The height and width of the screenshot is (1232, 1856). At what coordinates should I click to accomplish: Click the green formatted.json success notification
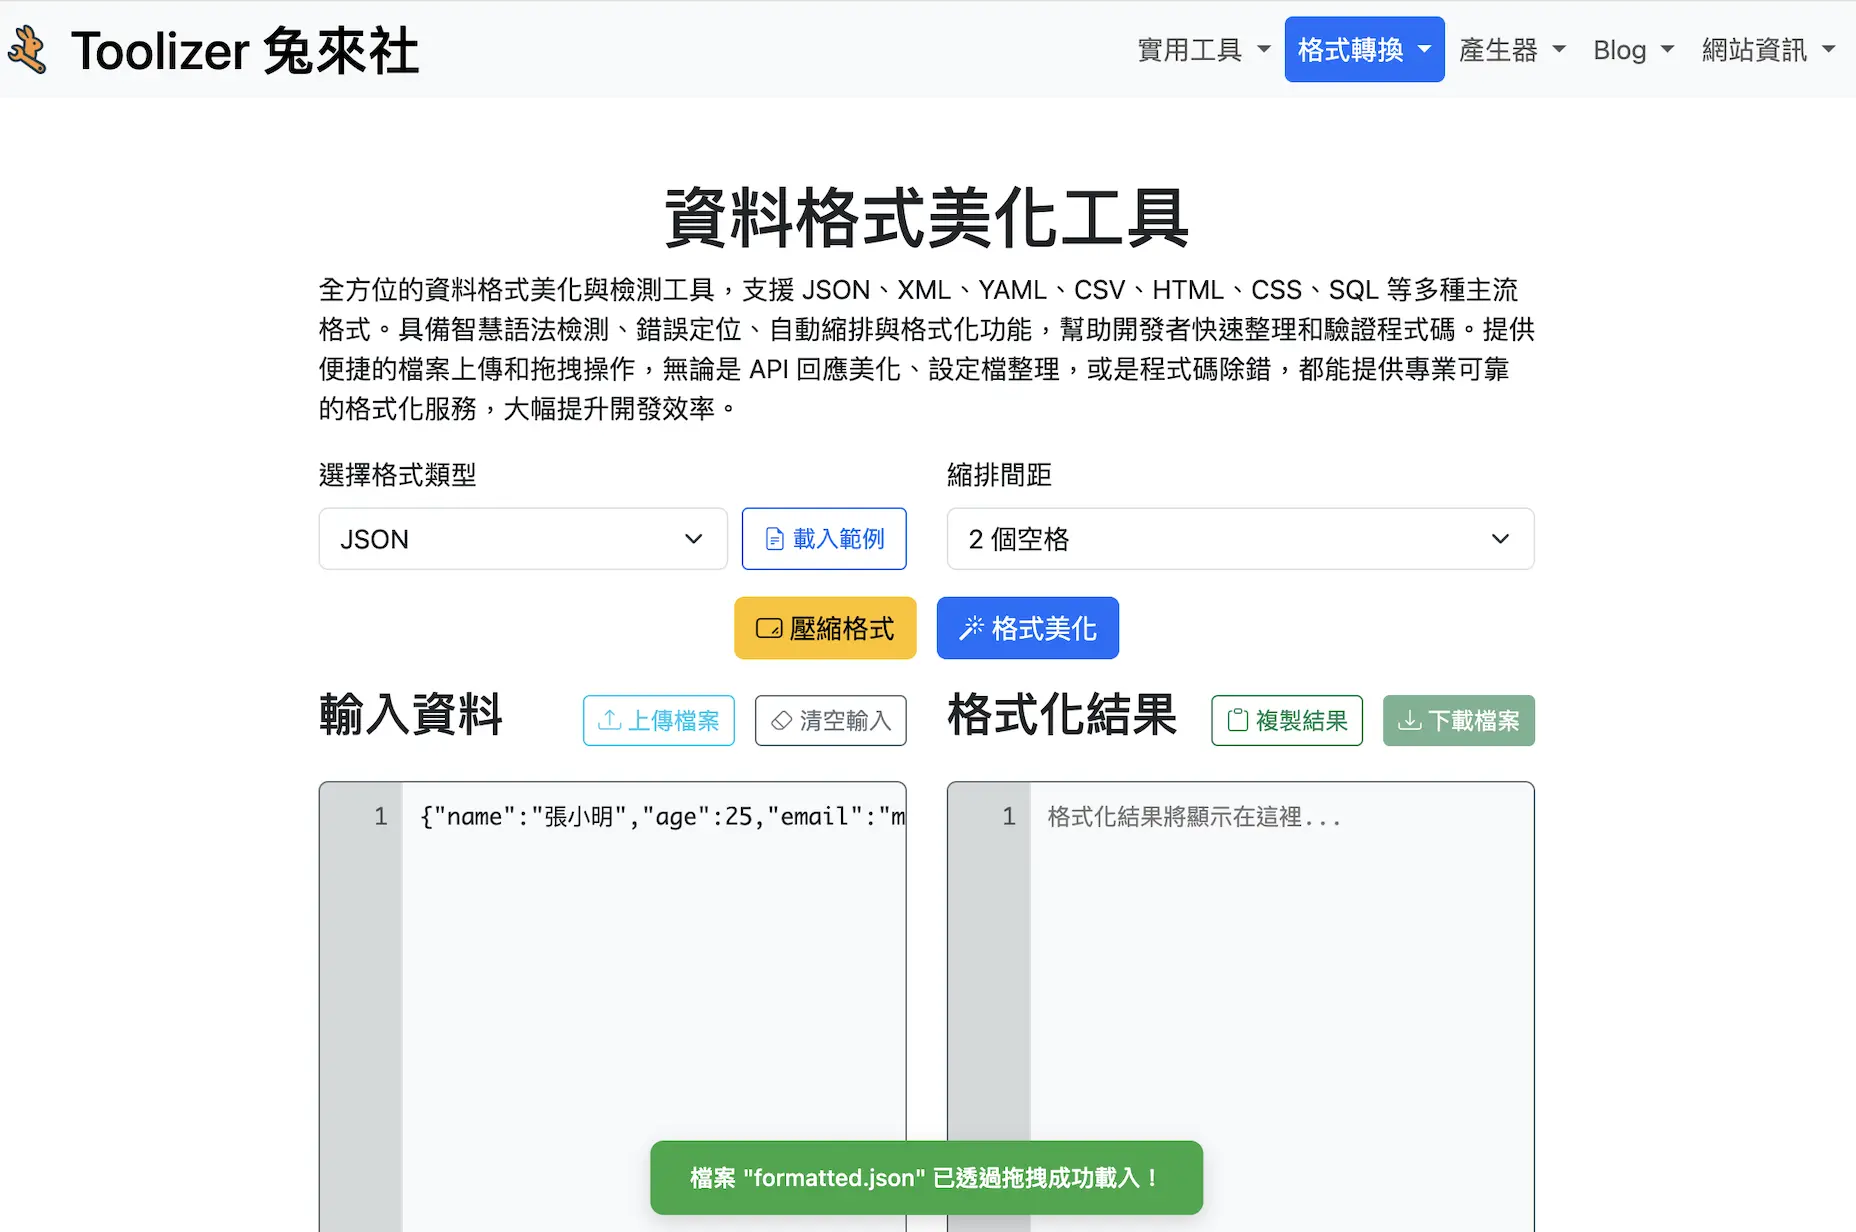[x=926, y=1177]
